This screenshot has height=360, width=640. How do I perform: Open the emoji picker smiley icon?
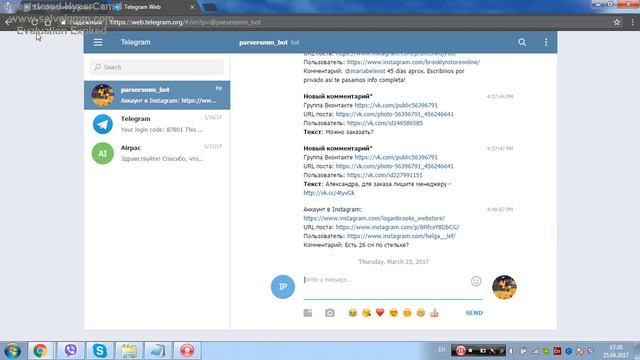click(x=476, y=281)
